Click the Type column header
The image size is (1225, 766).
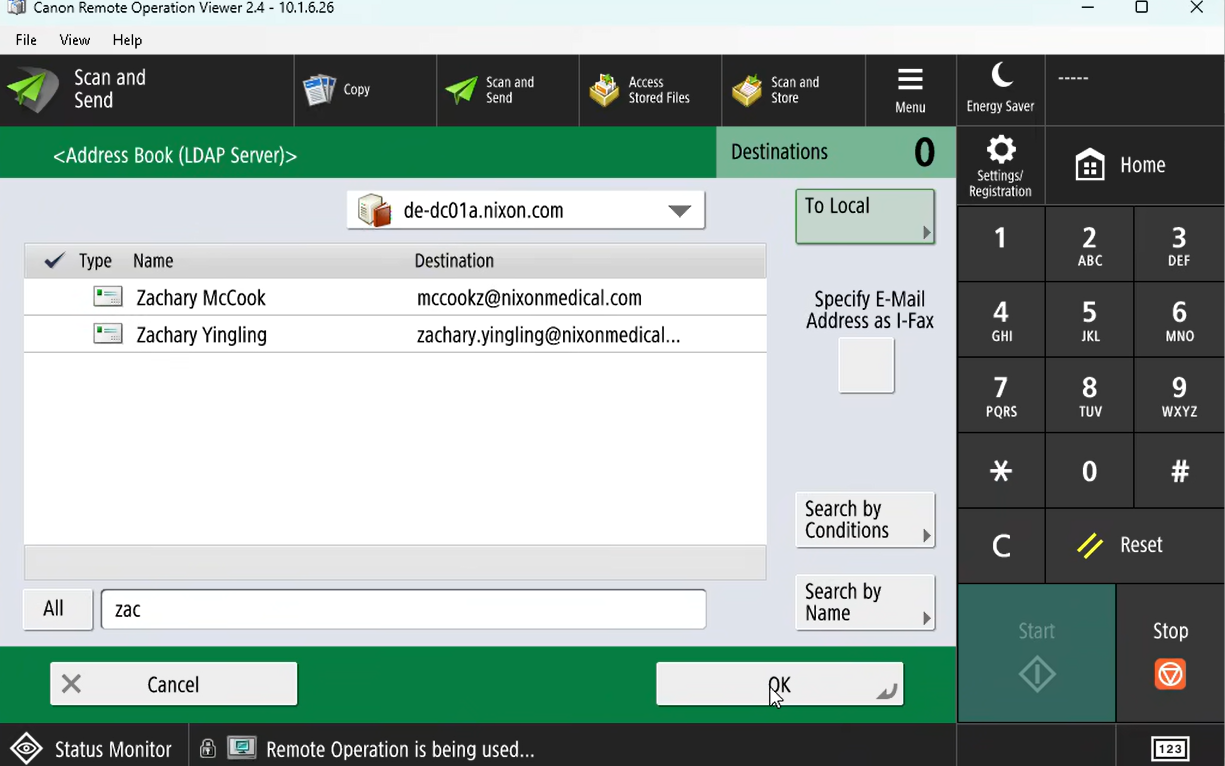click(95, 261)
